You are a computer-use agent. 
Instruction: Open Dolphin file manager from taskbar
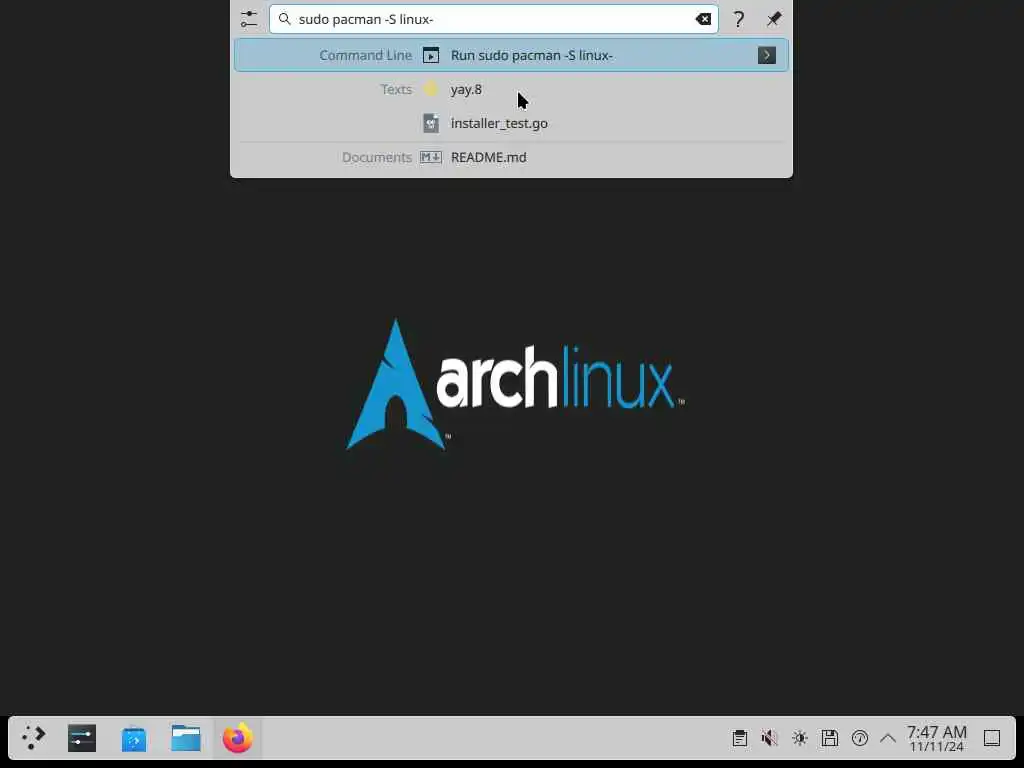[185, 738]
